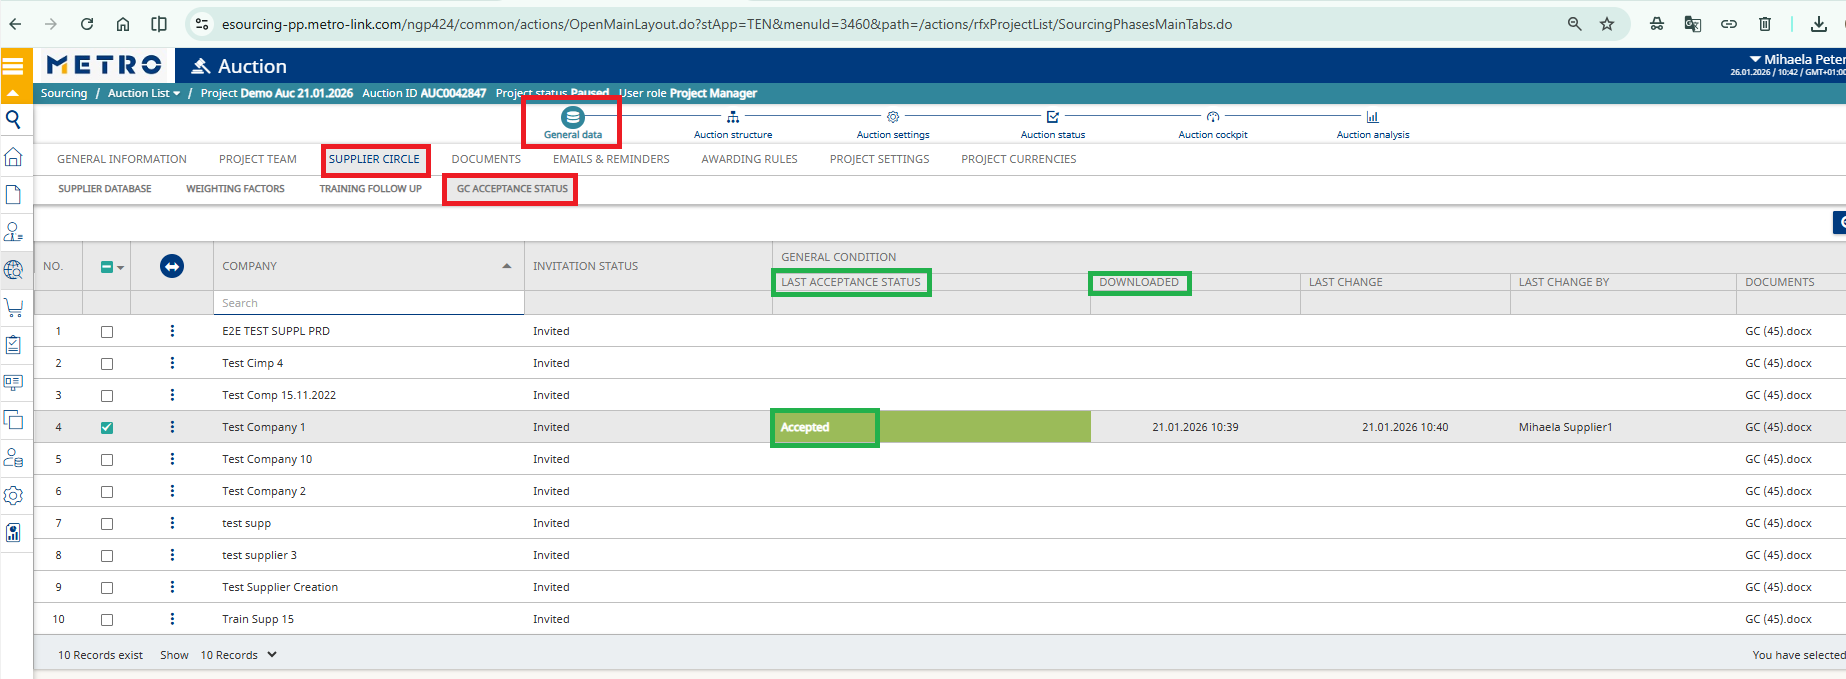Go to the Auction status step
The width and height of the screenshot is (1846, 679).
1053,125
